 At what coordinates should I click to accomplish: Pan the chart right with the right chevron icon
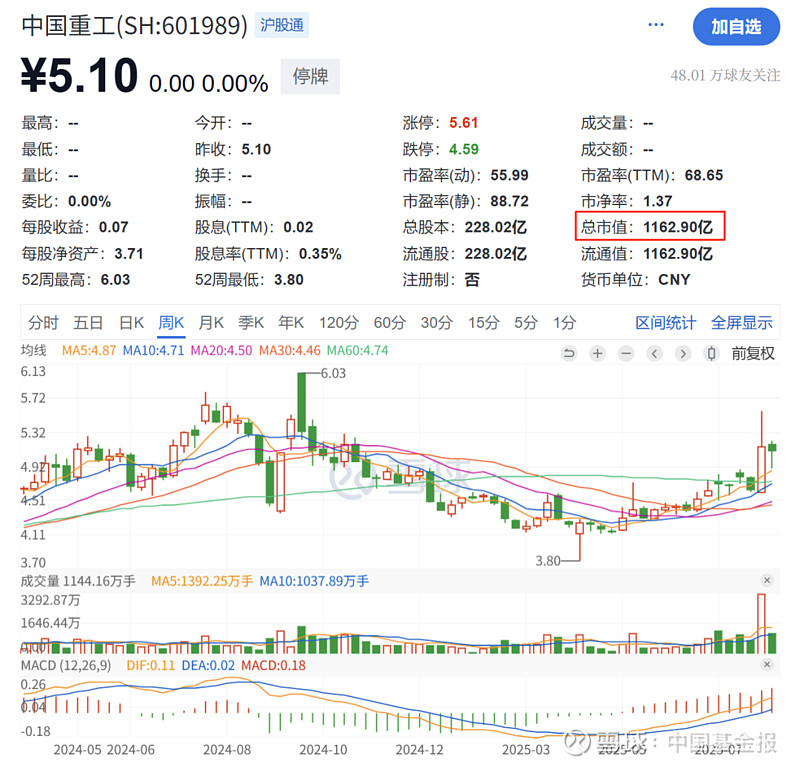click(x=684, y=353)
